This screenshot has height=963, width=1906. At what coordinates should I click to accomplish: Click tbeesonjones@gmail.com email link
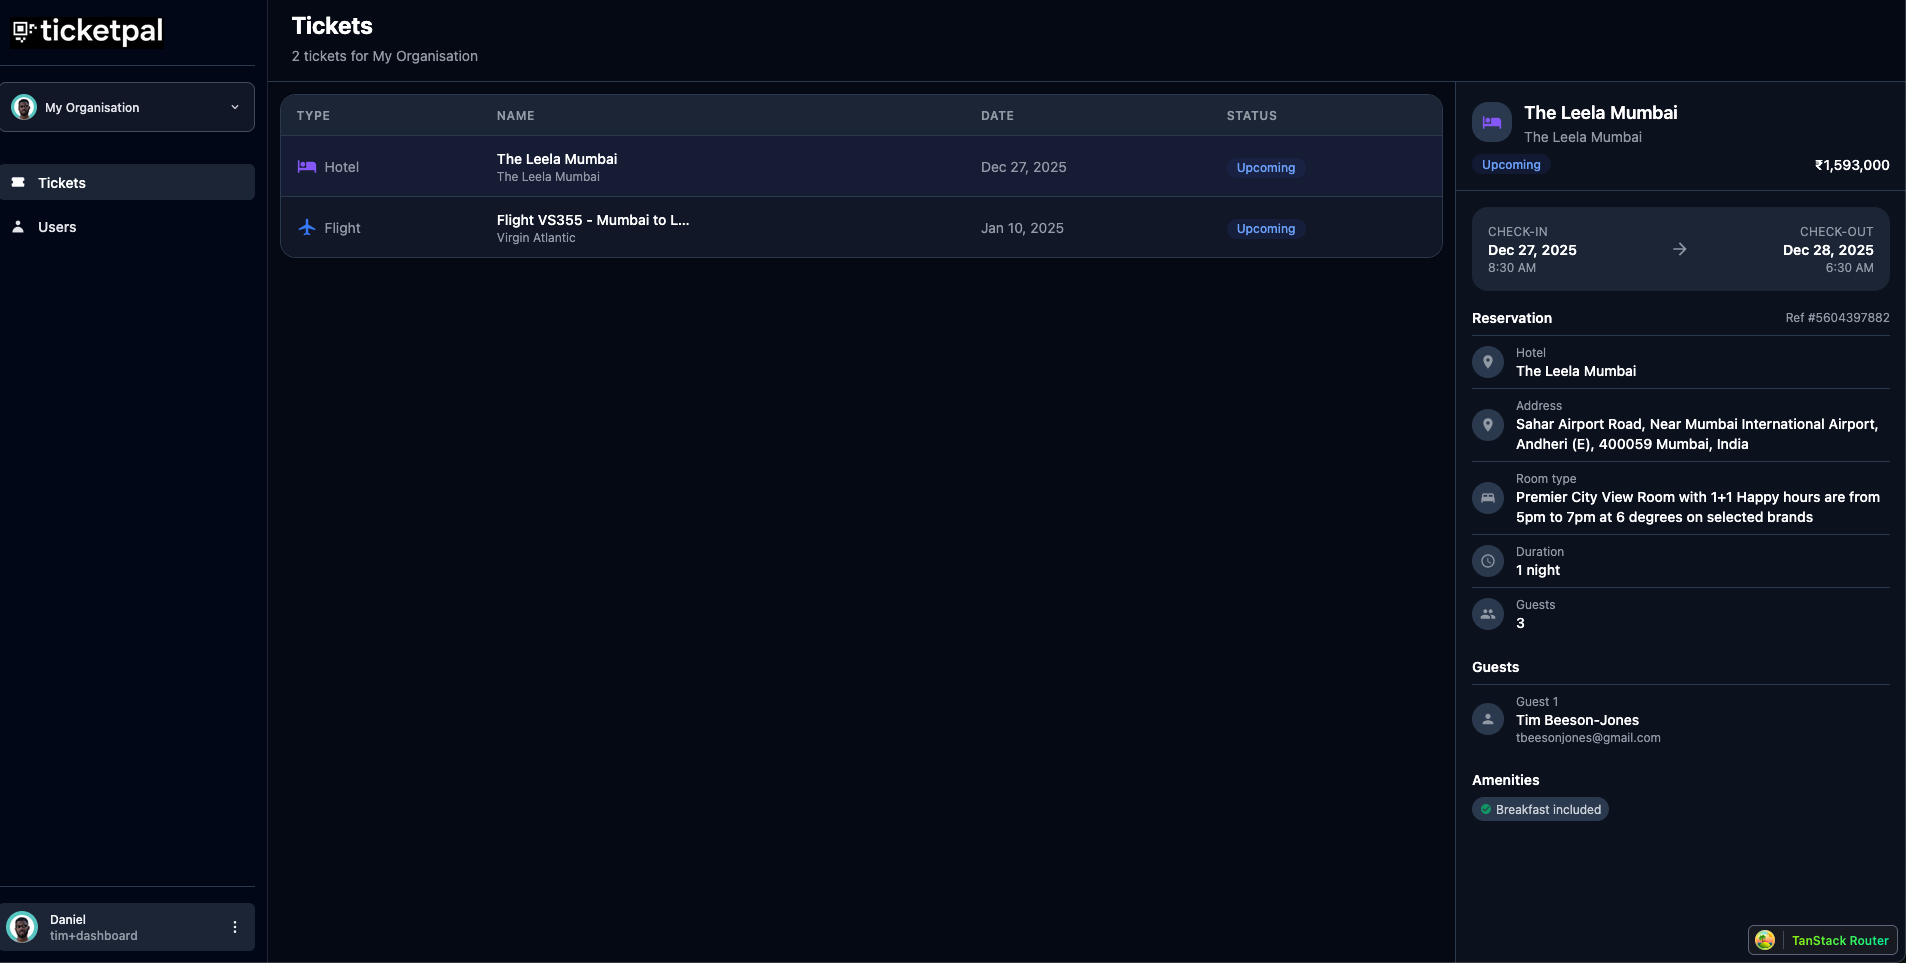[1587, 737]
